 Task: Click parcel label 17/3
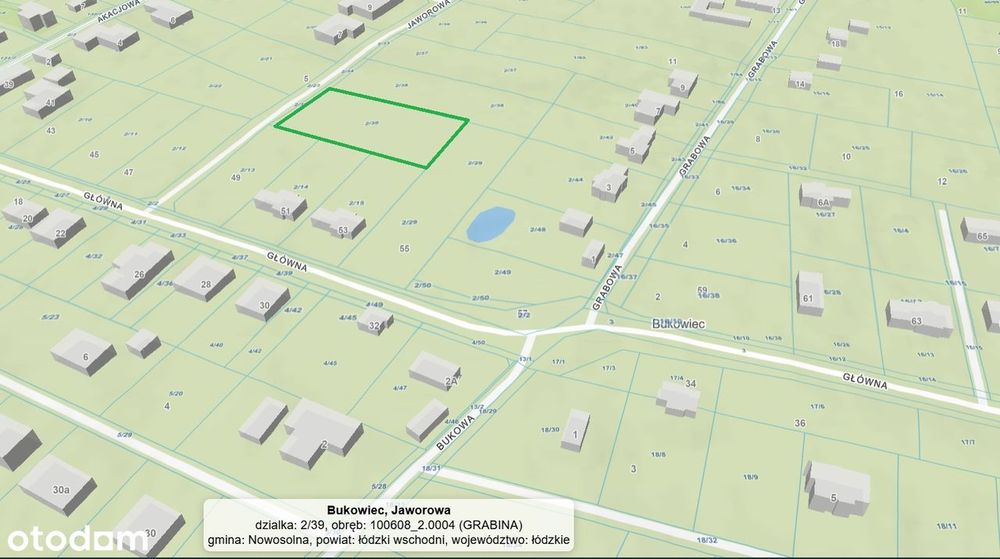(608, 368)
